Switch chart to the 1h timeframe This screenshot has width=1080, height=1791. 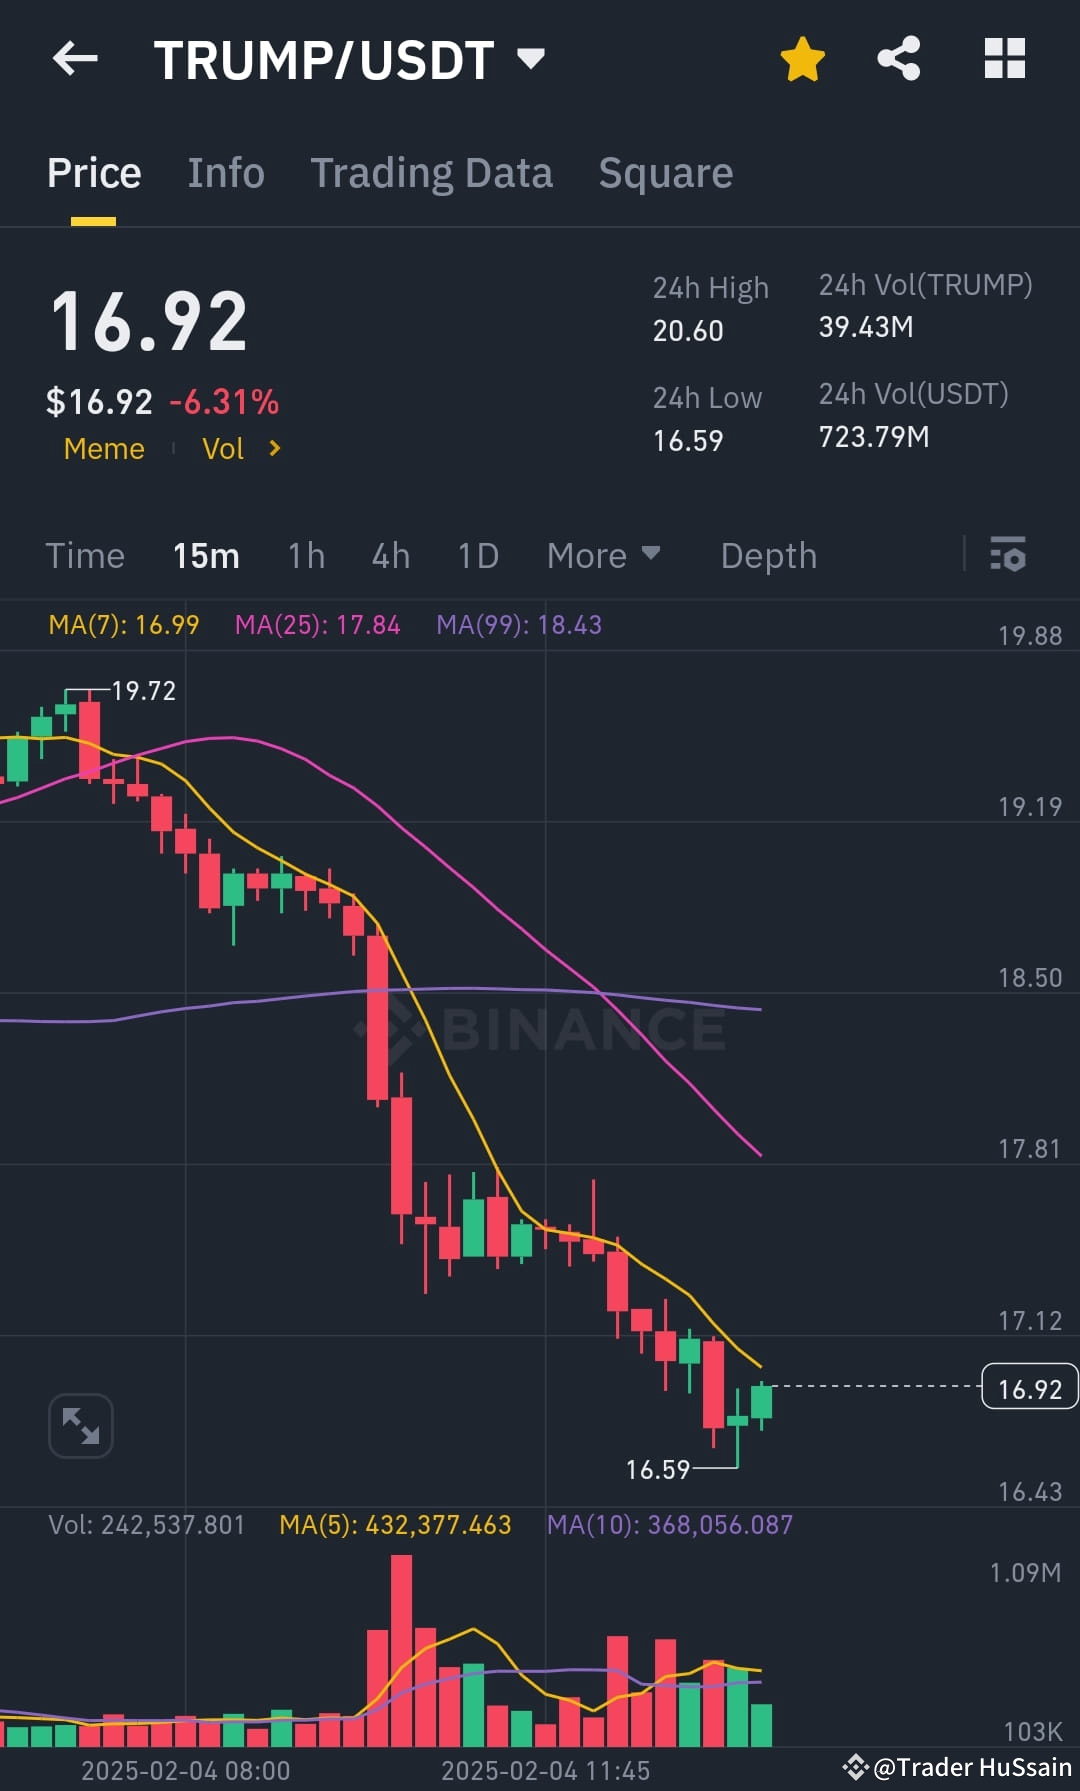pyautogui.click(x=305, y=556)
